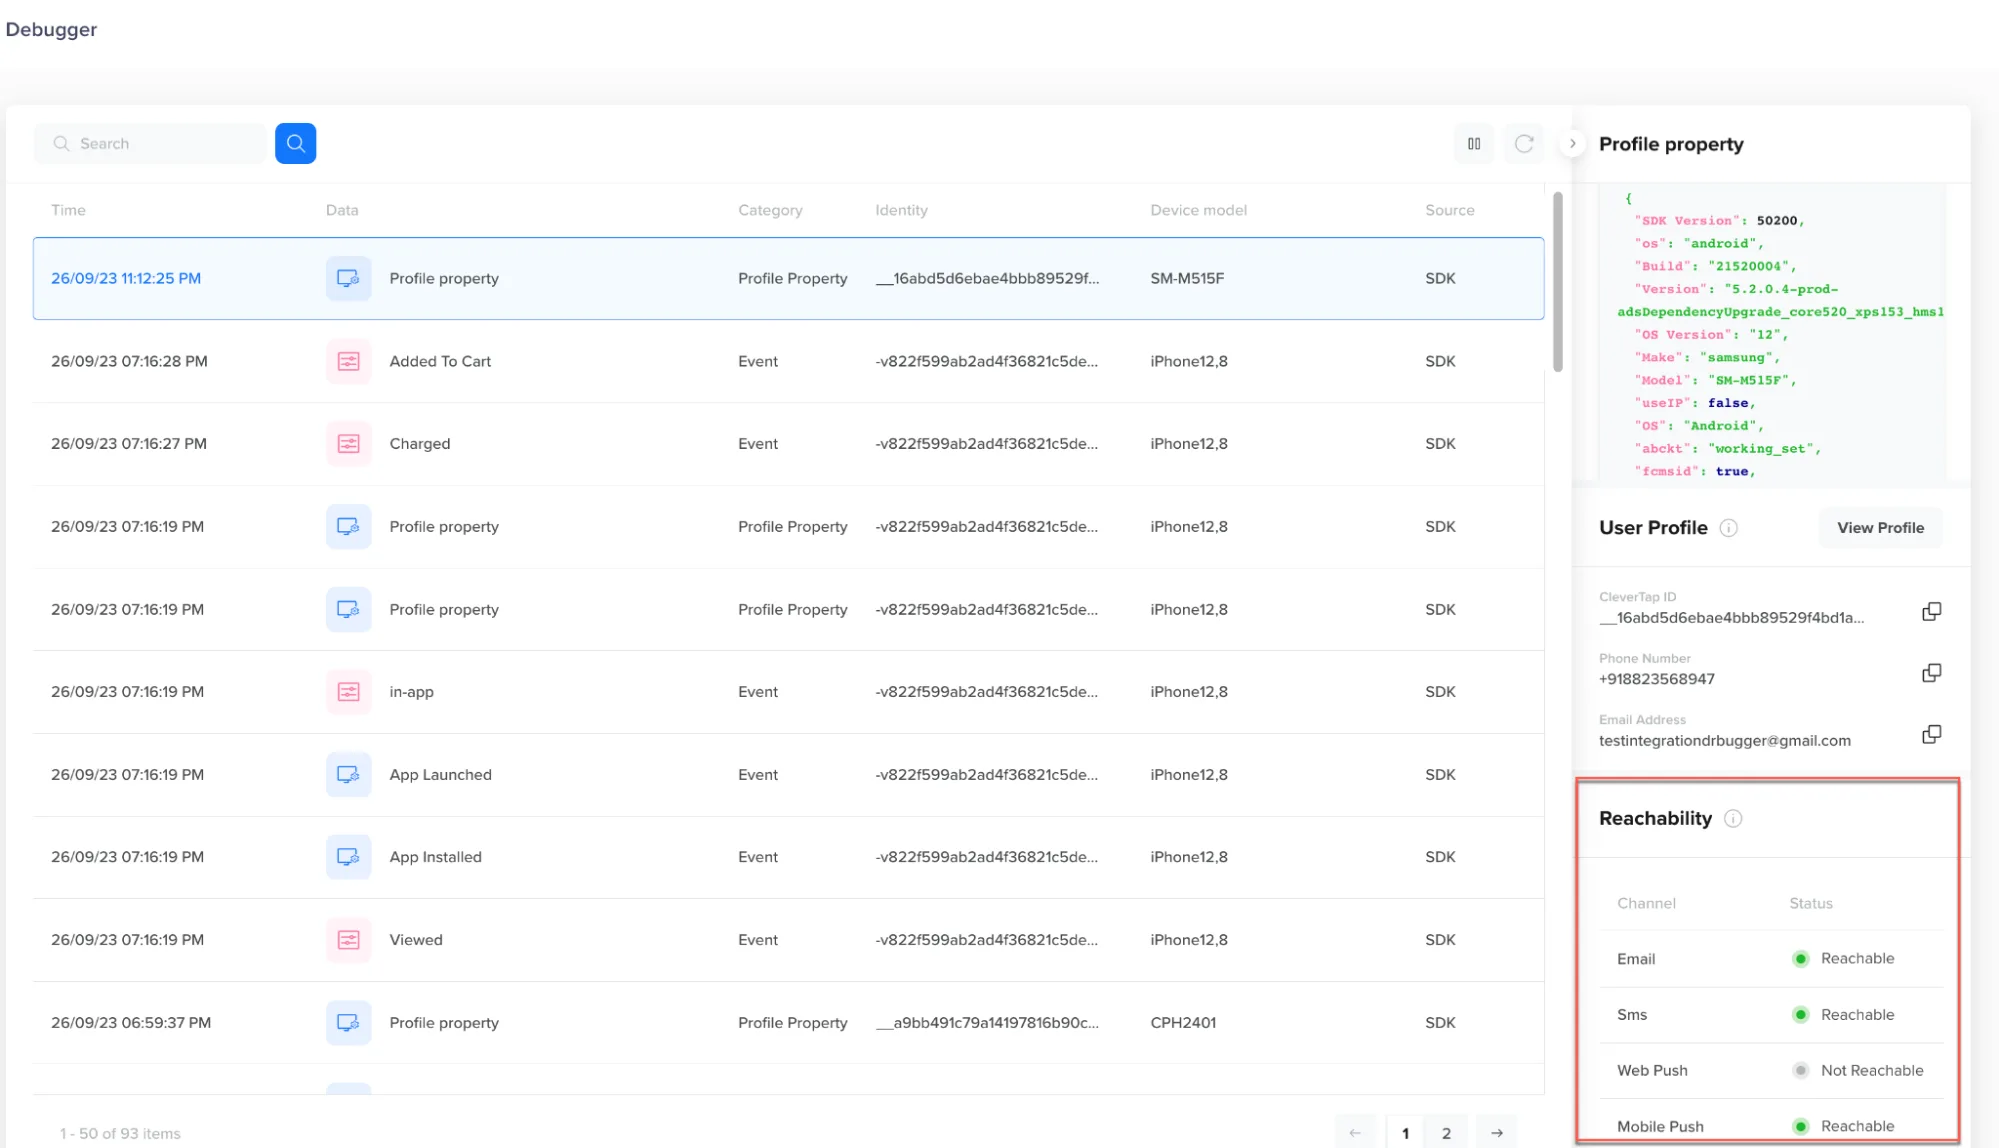Viewport: 1999px width, 1148px height.
Task: Click Reachability info icon
Action: 1733,819
